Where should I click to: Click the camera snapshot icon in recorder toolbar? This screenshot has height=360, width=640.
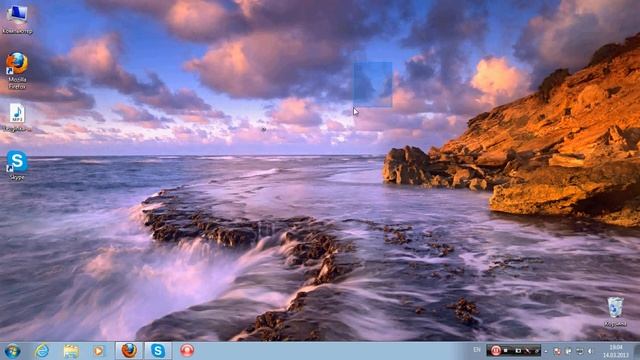518,351
